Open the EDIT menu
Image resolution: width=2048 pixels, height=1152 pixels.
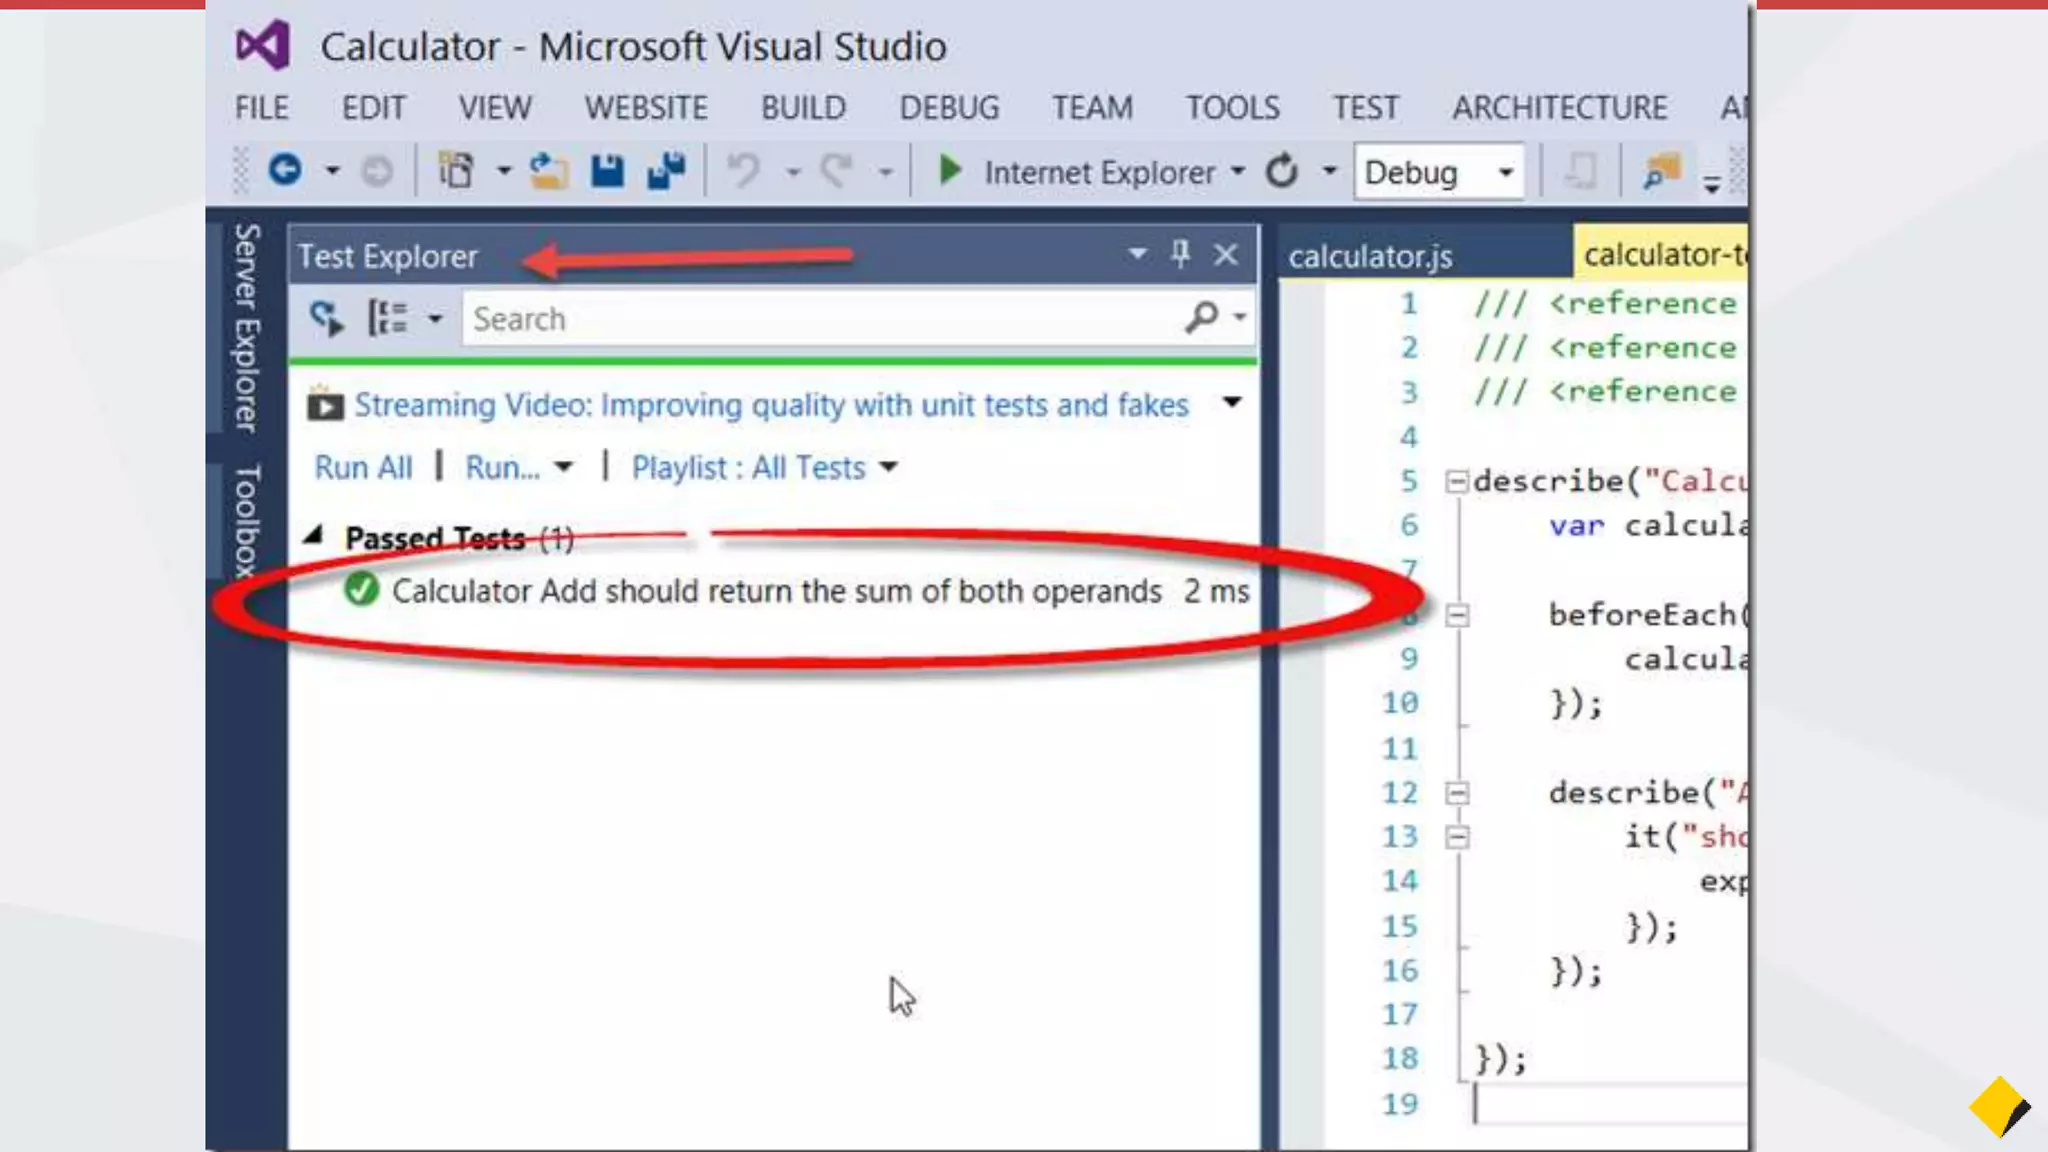pyautogui.click(x=373, y=107)
